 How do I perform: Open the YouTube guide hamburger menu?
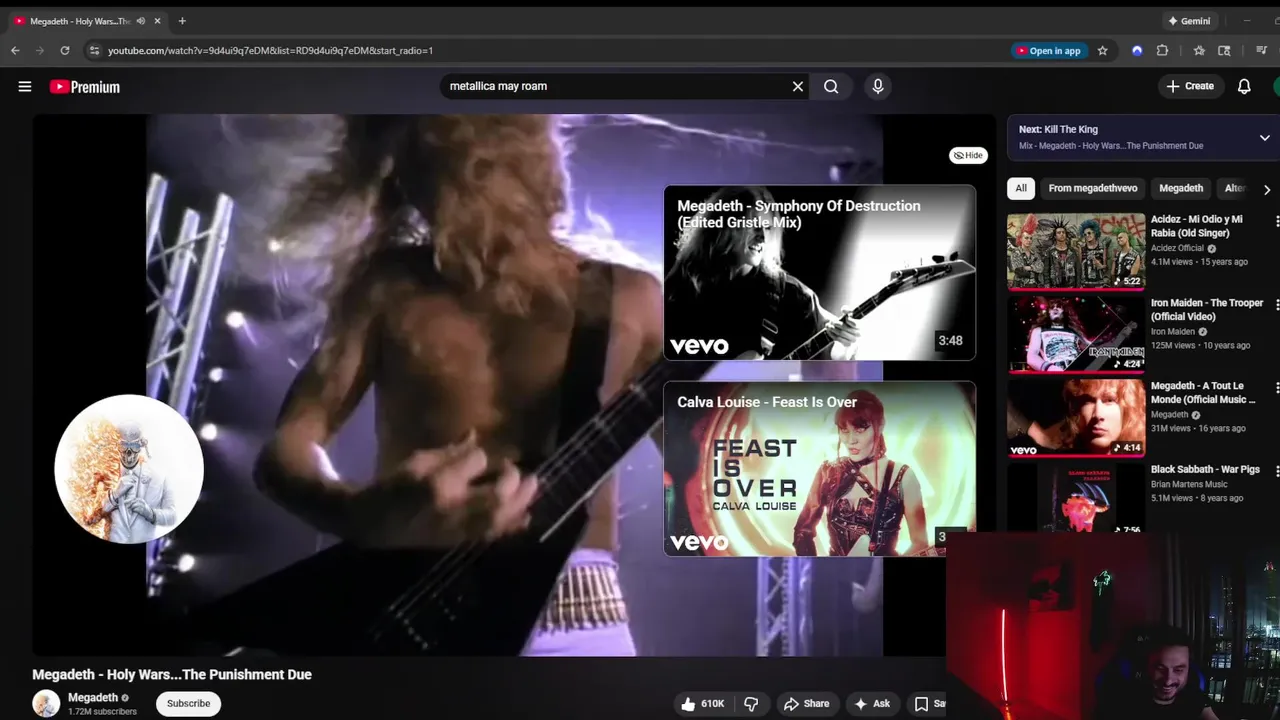[25, 87]
